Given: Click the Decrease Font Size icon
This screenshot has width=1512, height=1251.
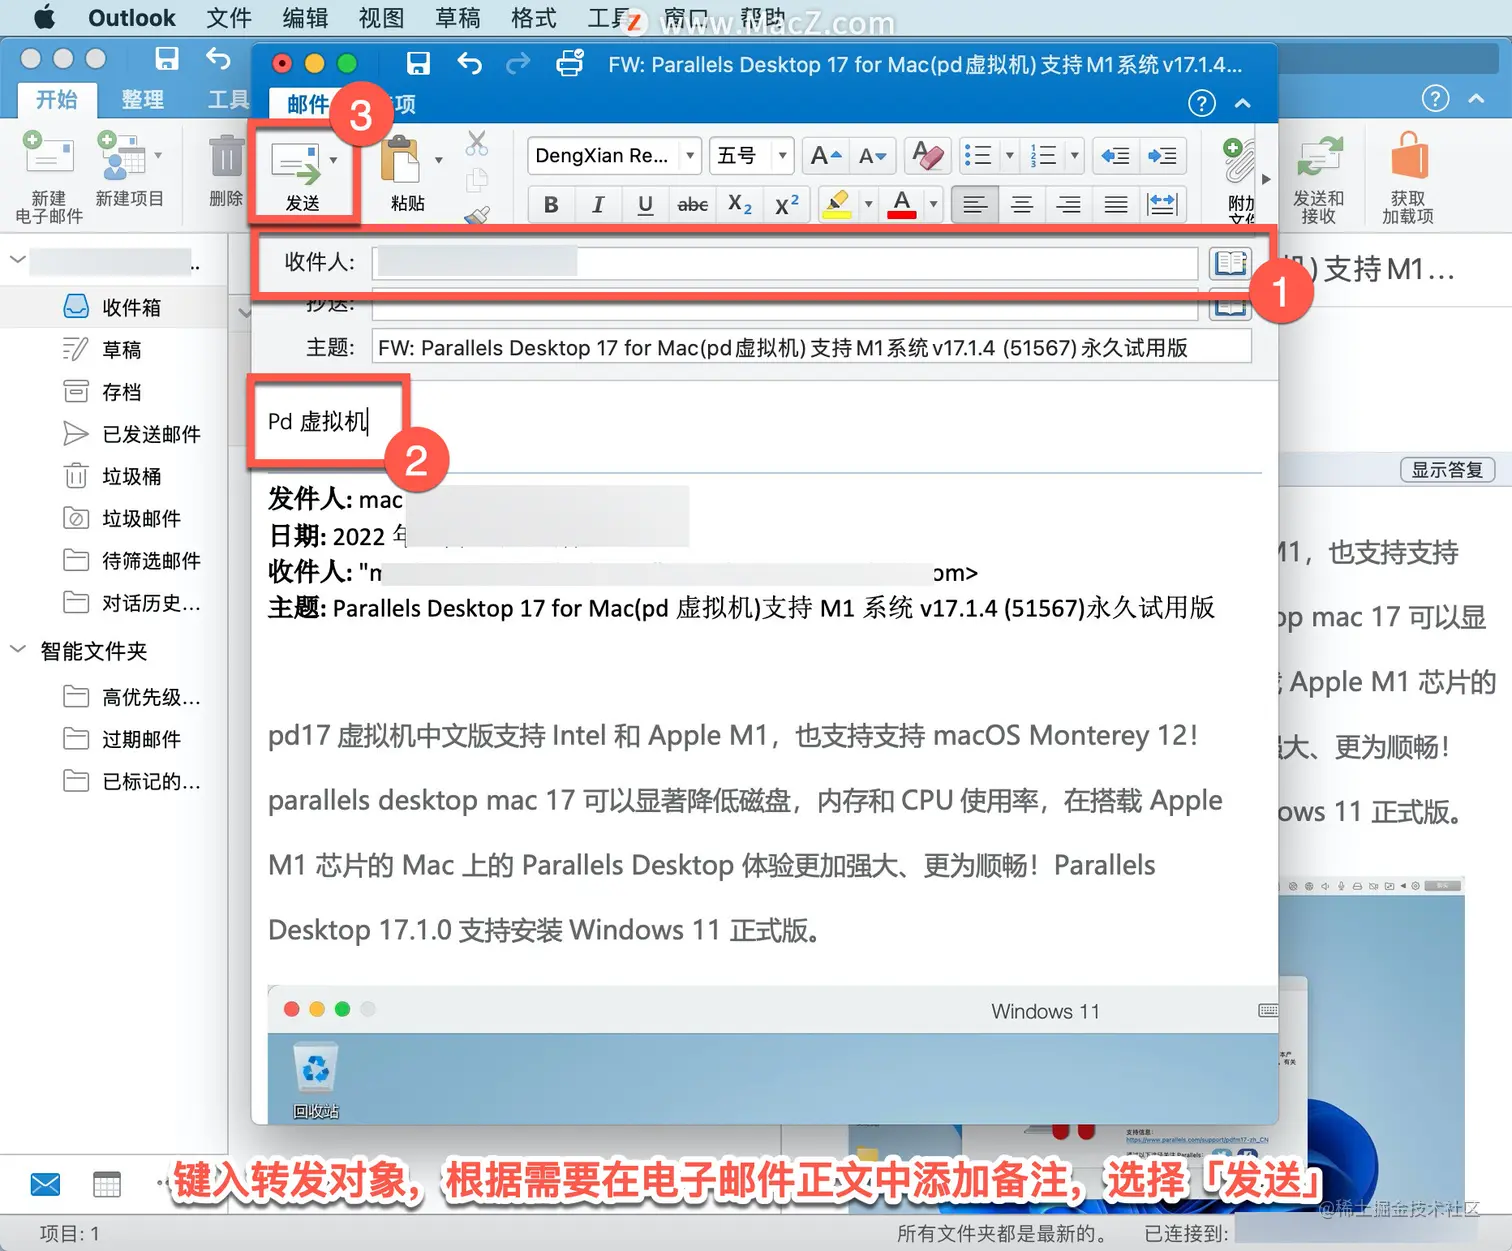Looking at the screenshot, I should (872, 155).
